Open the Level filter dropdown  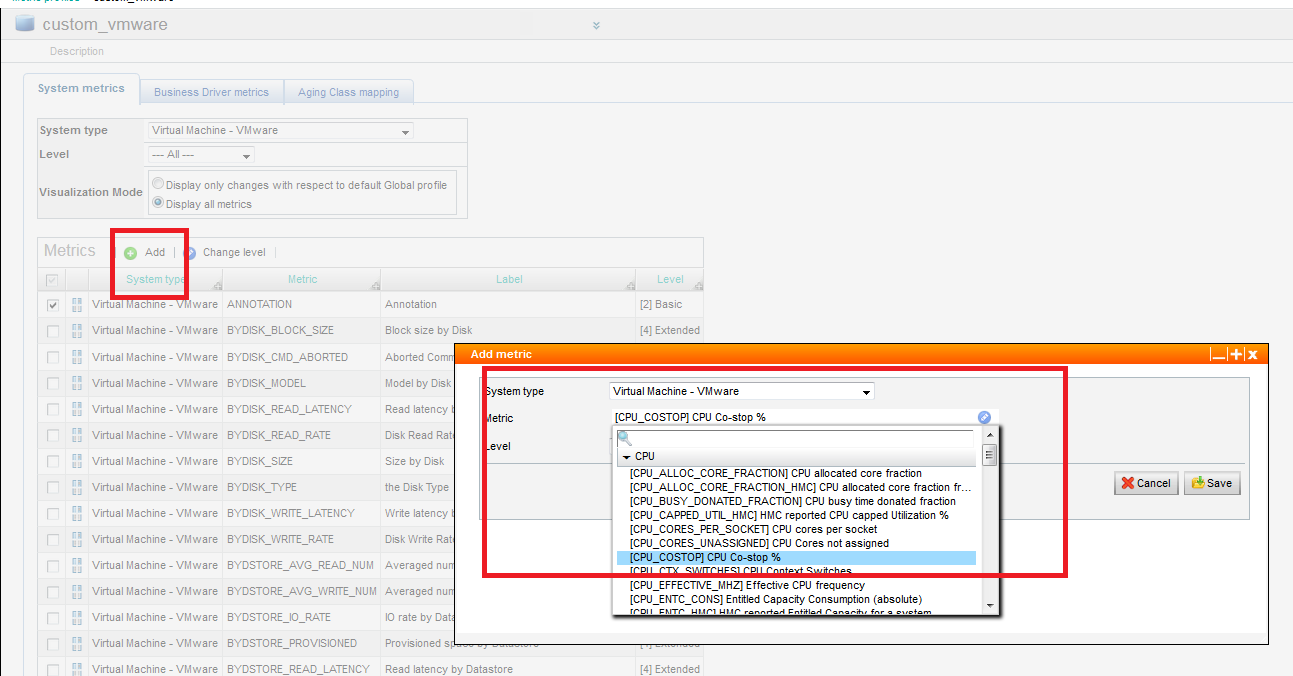pyautogui.click(x=201, y=155)
